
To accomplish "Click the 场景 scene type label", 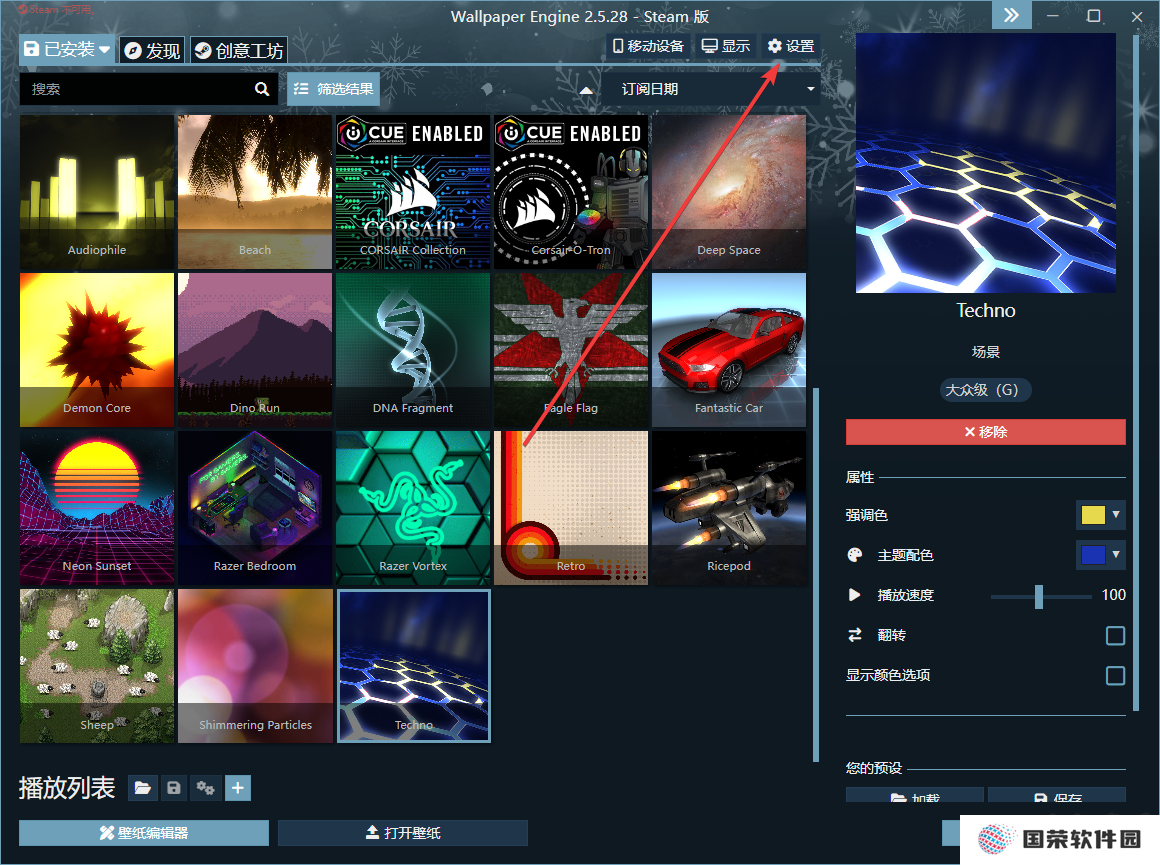I will [x=985, y=352].
